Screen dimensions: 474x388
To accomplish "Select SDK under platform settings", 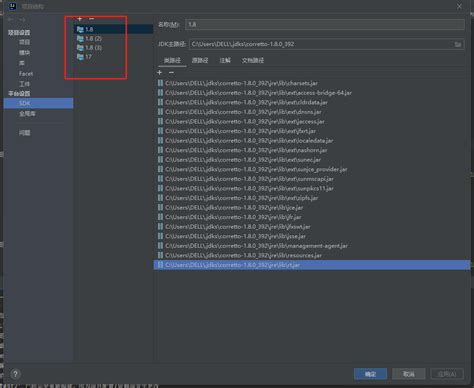I will [38, 103].
